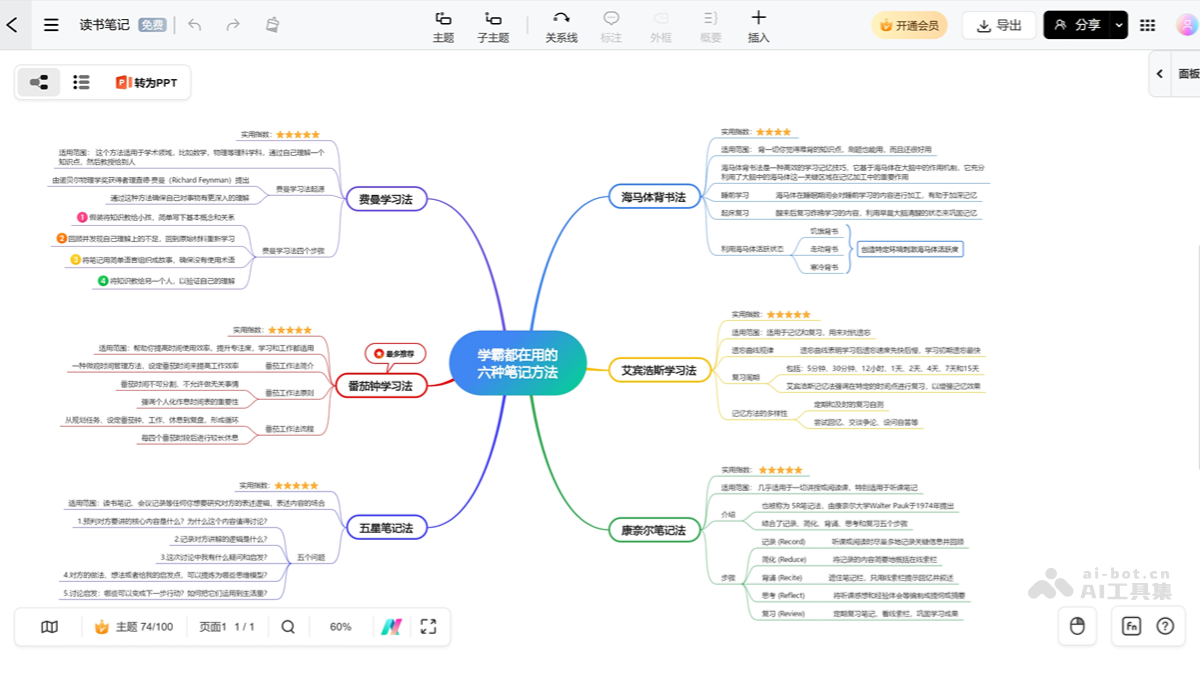Convert mind map with 转为PPT

[x=146, y=82]
